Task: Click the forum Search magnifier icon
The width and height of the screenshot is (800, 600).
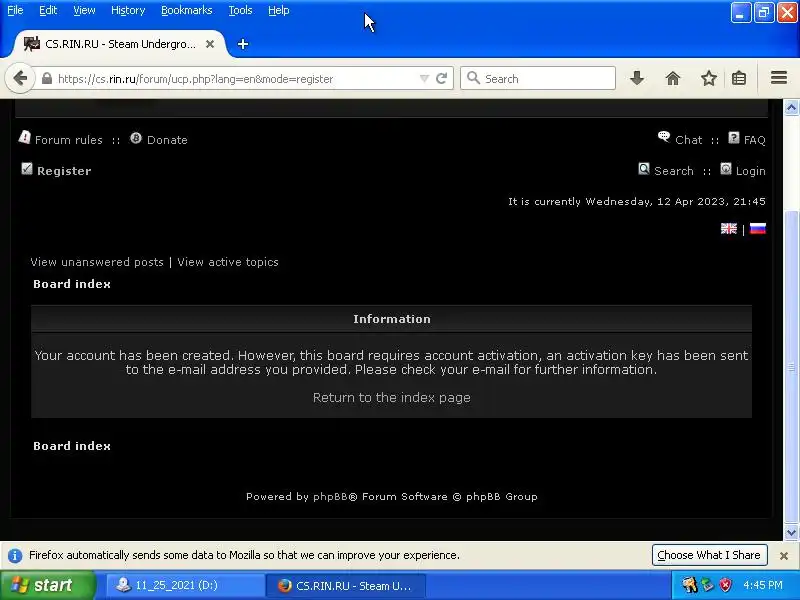Action: pyautogui.click(x=644, y=169)
